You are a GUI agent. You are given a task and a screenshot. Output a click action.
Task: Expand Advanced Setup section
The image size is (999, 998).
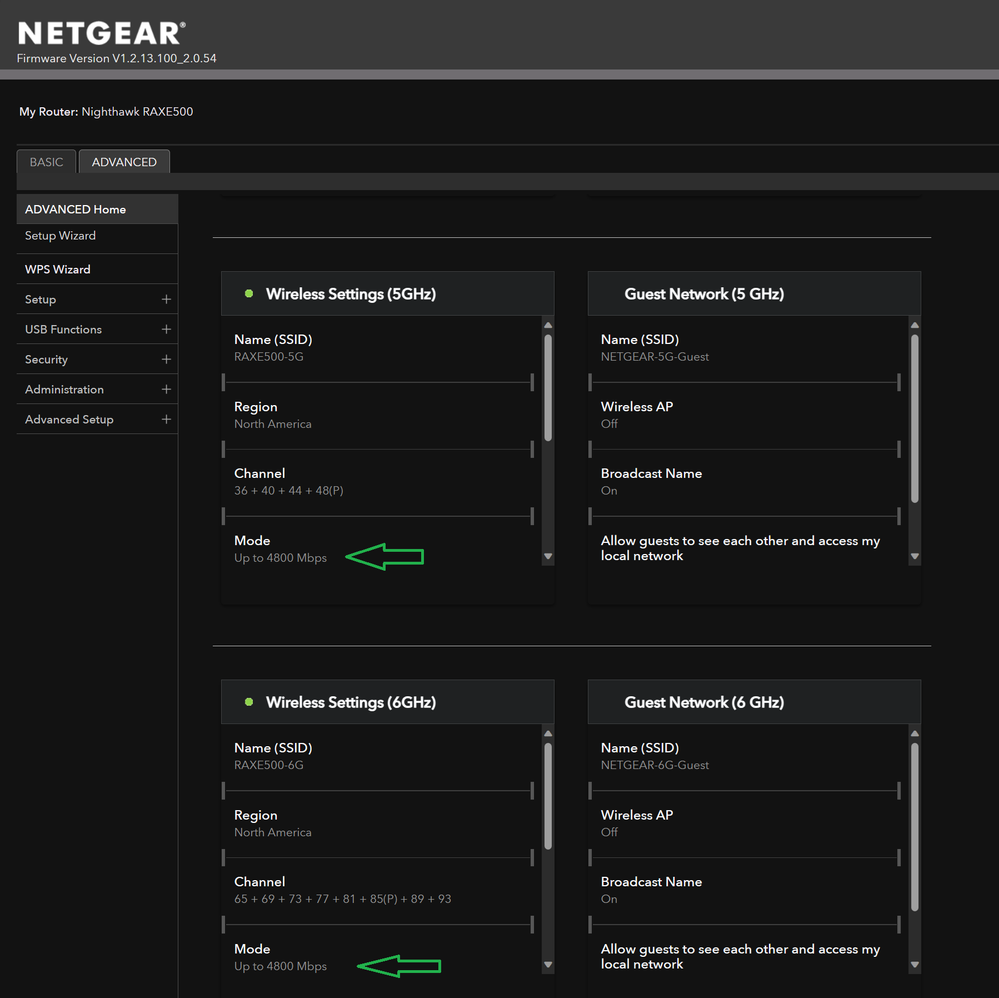point(166,419)
